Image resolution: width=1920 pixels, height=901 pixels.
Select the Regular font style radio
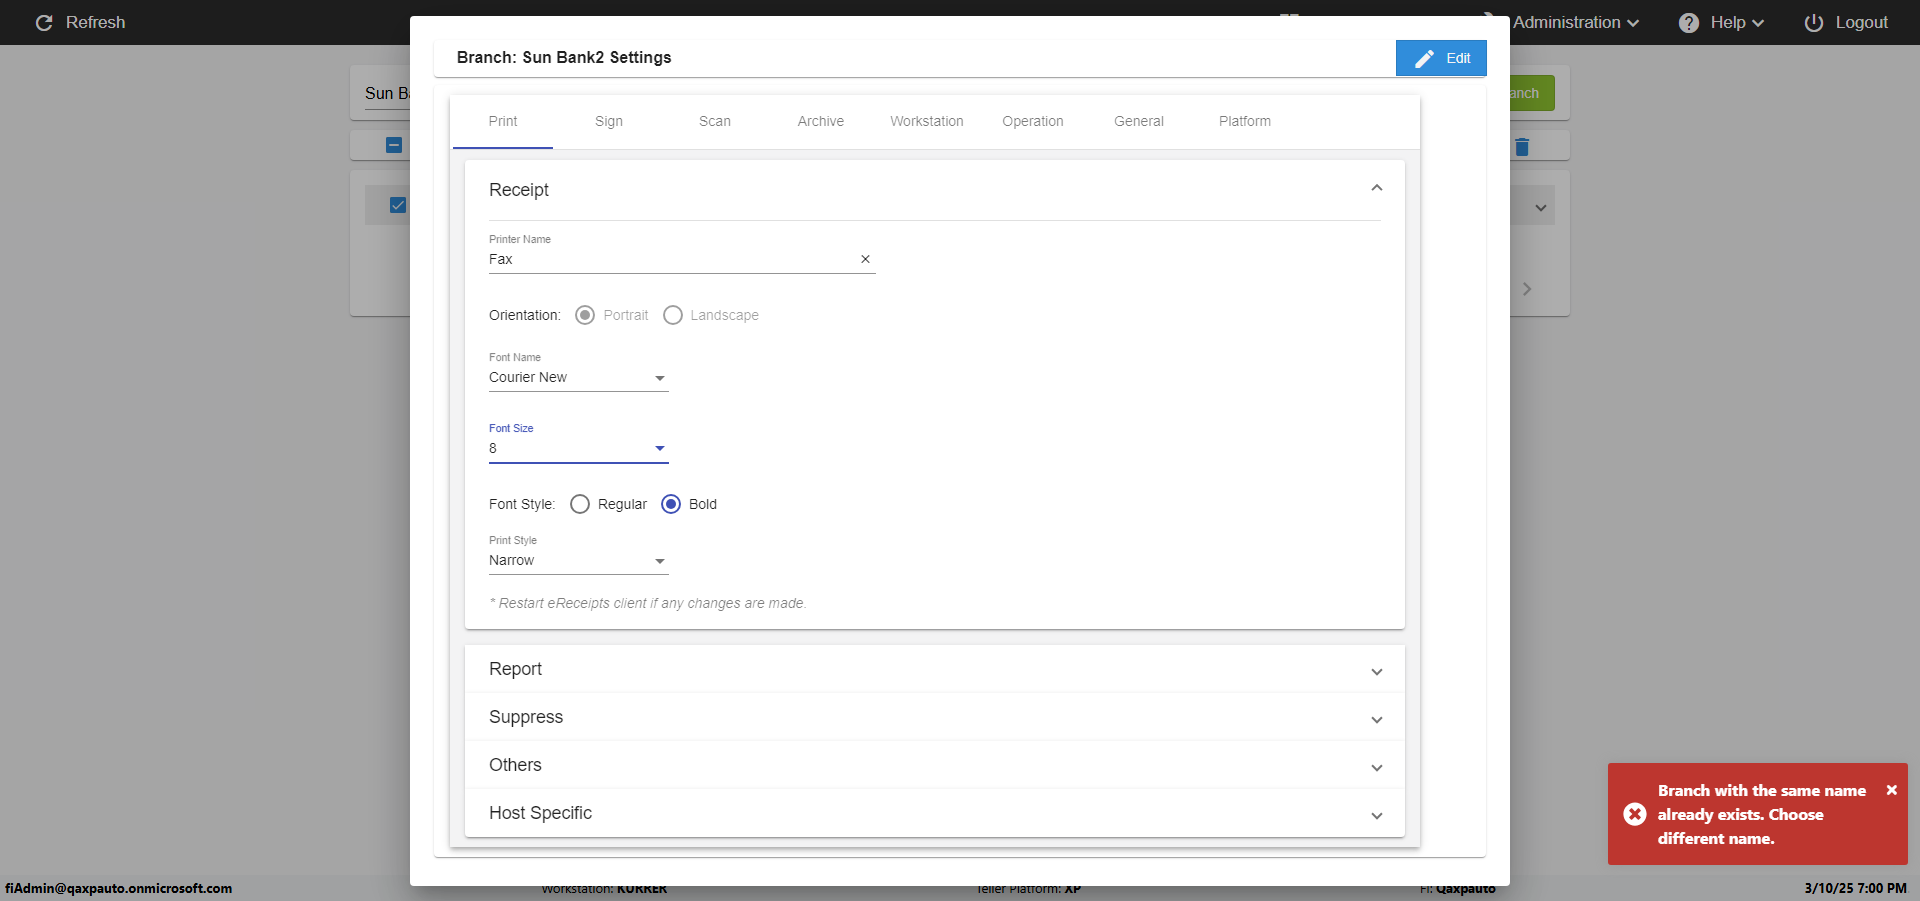[x=580, y=504]
